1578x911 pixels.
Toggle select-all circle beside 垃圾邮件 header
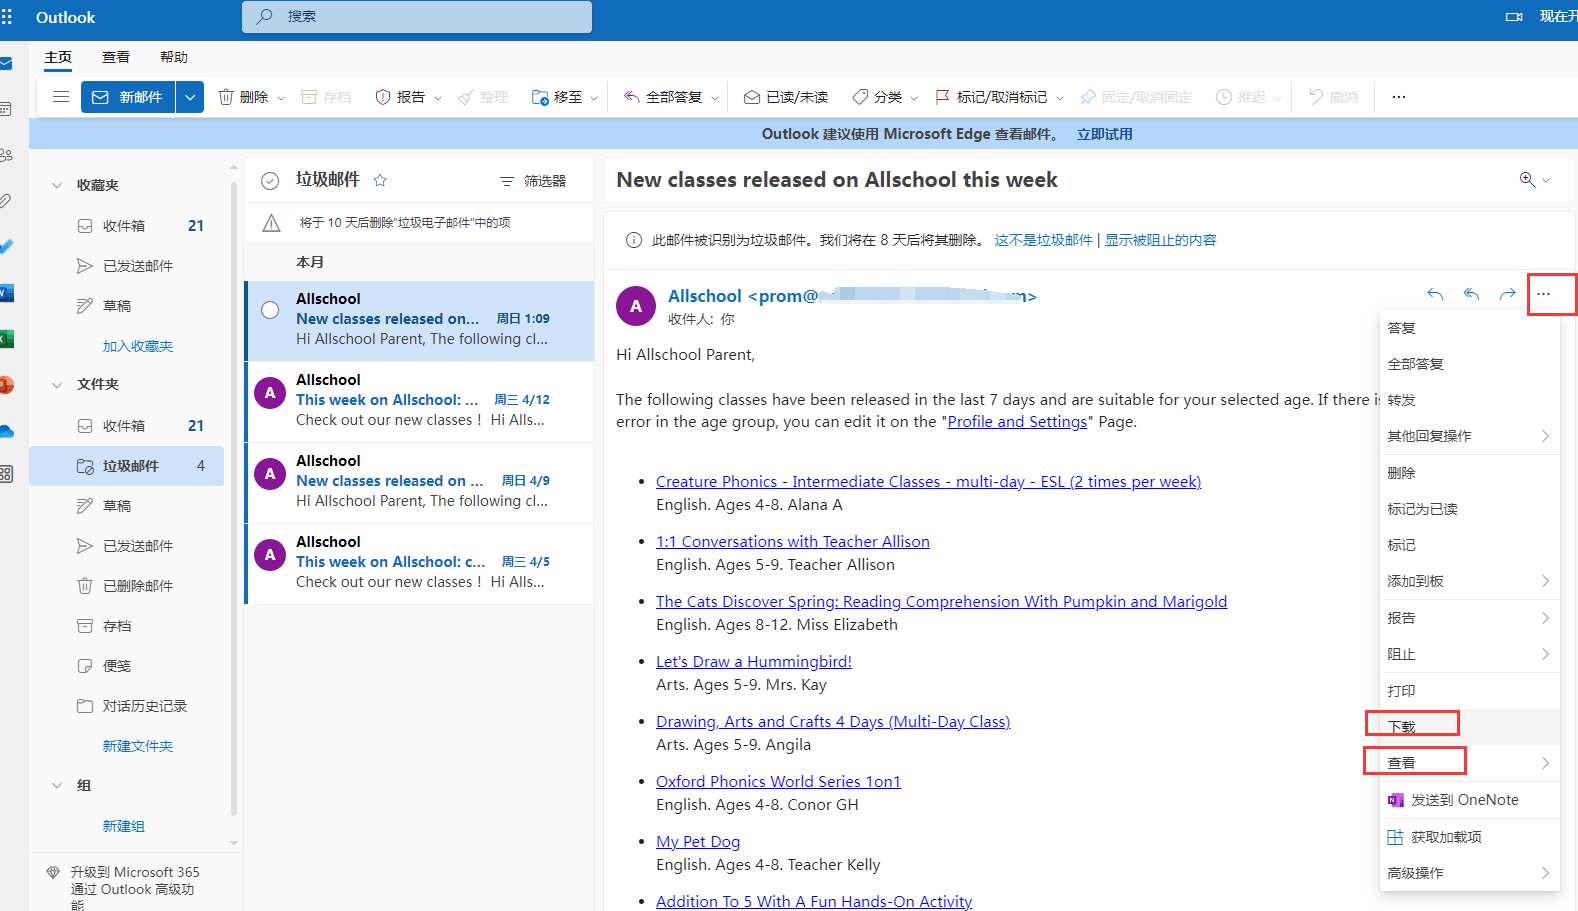coord(270,181)
